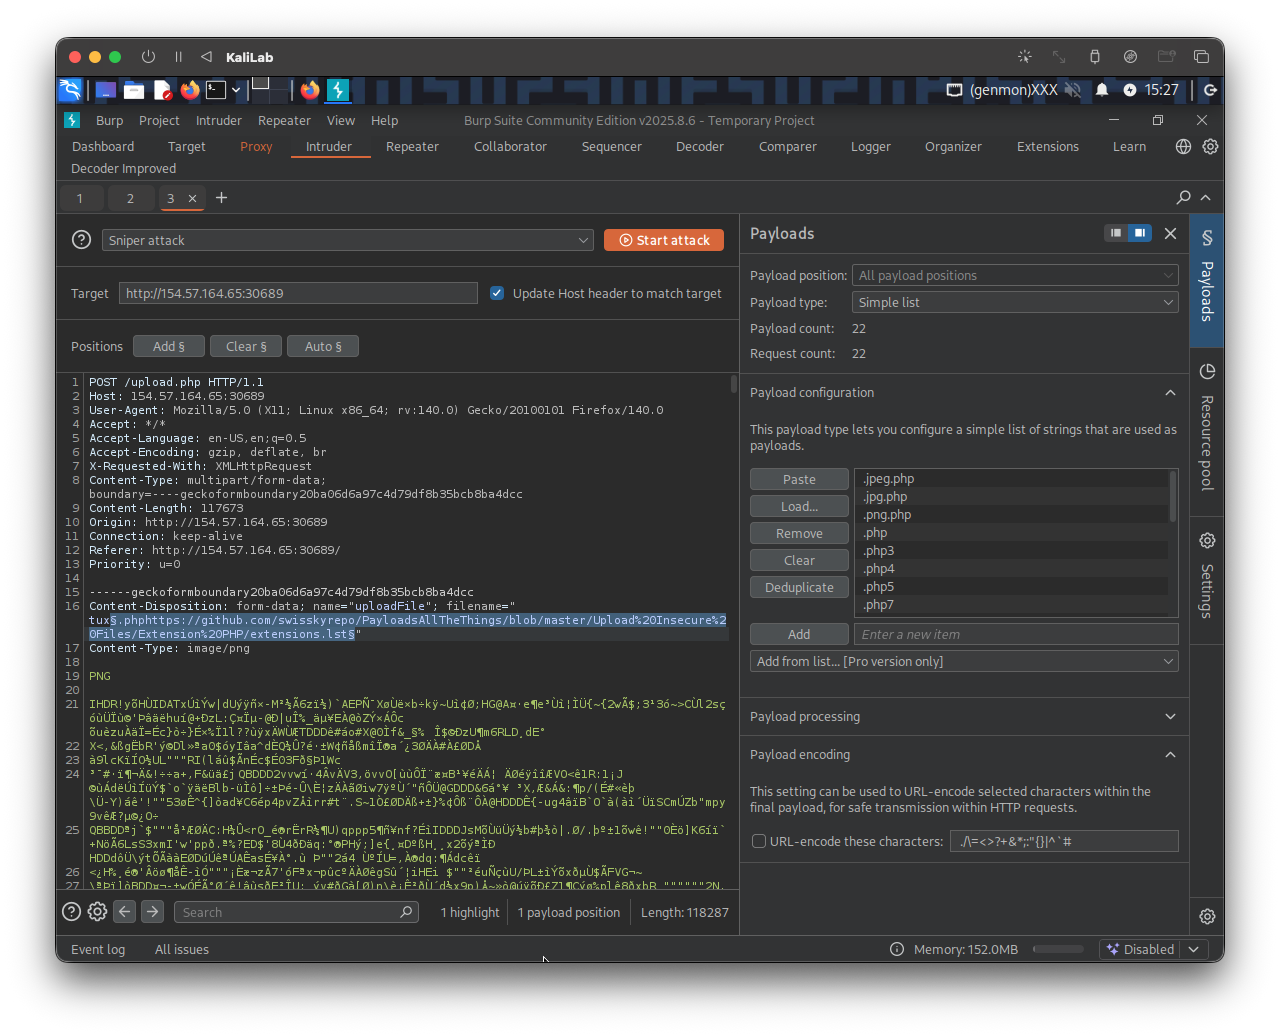This screenshot has width=1280, height=1036.
Task: Open Burp settings gear icon top right
Action: click(x=1210, y=146)
